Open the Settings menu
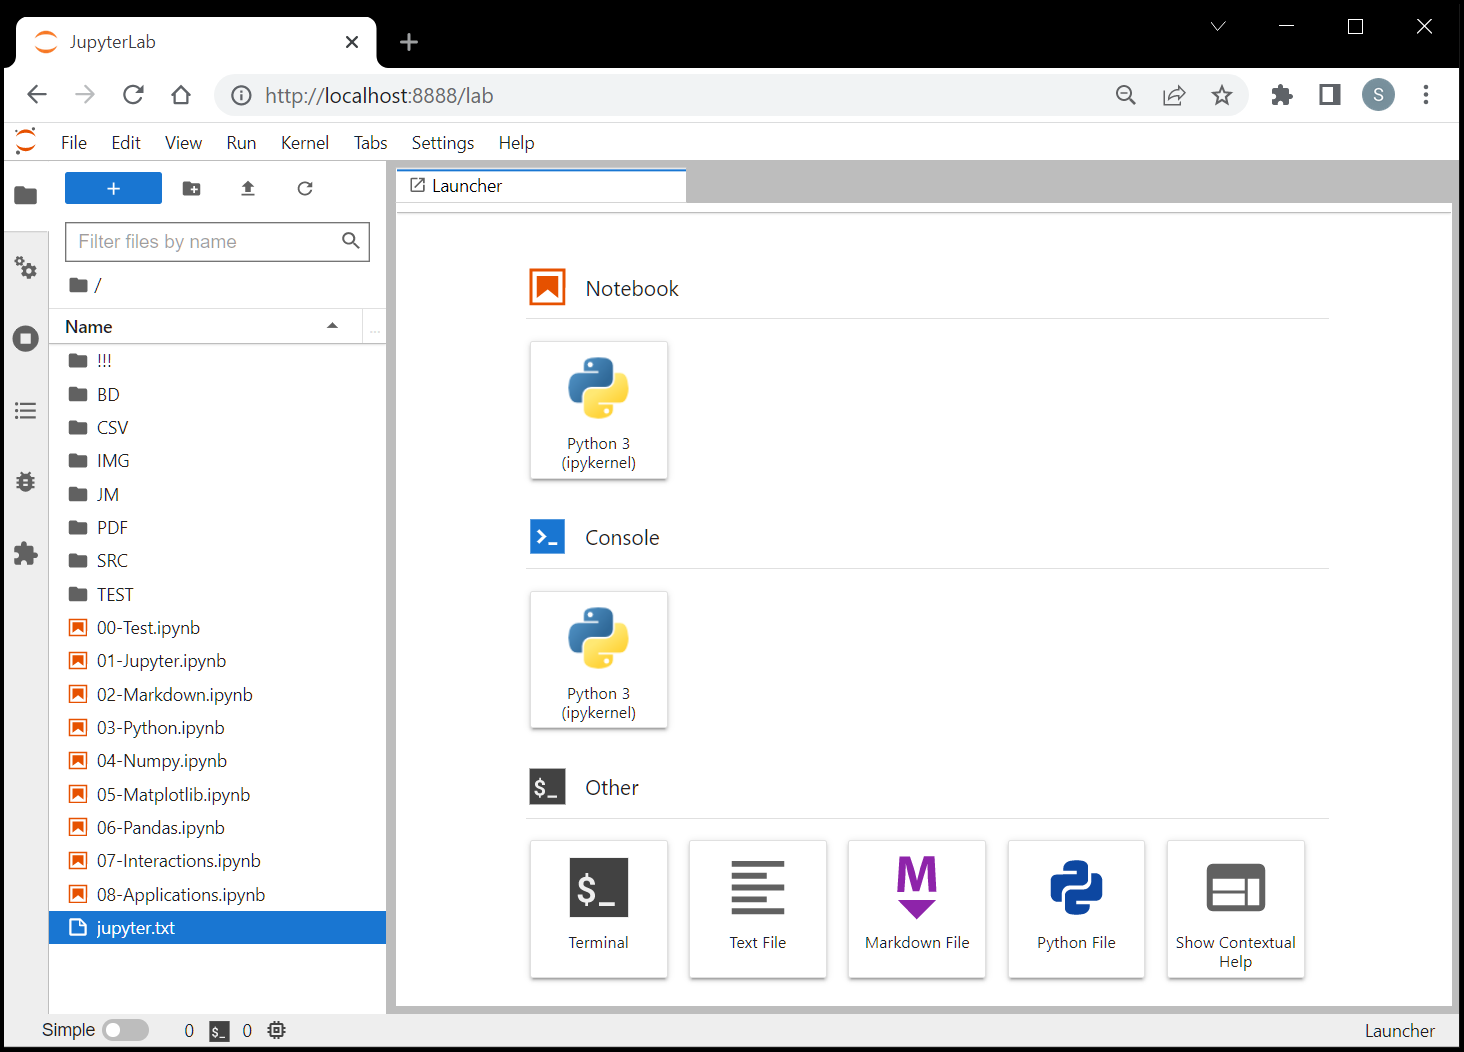Viewport: 1464px width, 1052px height. (x=442, y=143)
